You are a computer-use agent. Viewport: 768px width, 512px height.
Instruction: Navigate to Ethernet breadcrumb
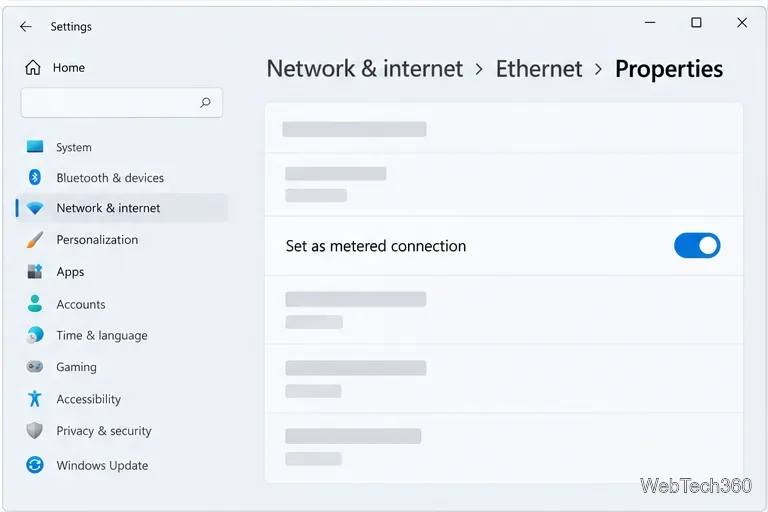539,69
